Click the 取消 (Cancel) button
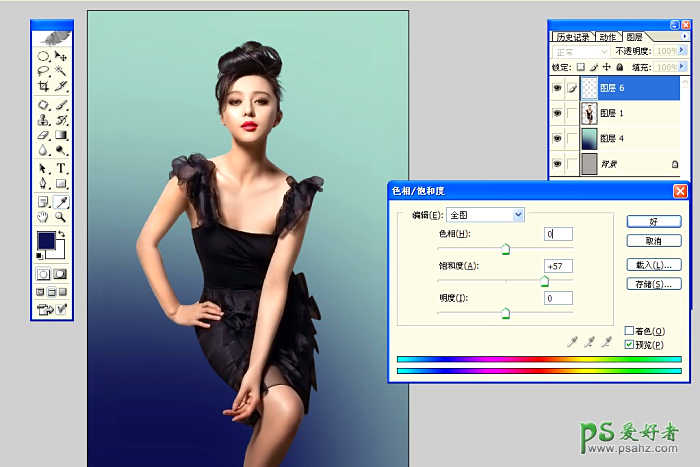 click(654, 241)
